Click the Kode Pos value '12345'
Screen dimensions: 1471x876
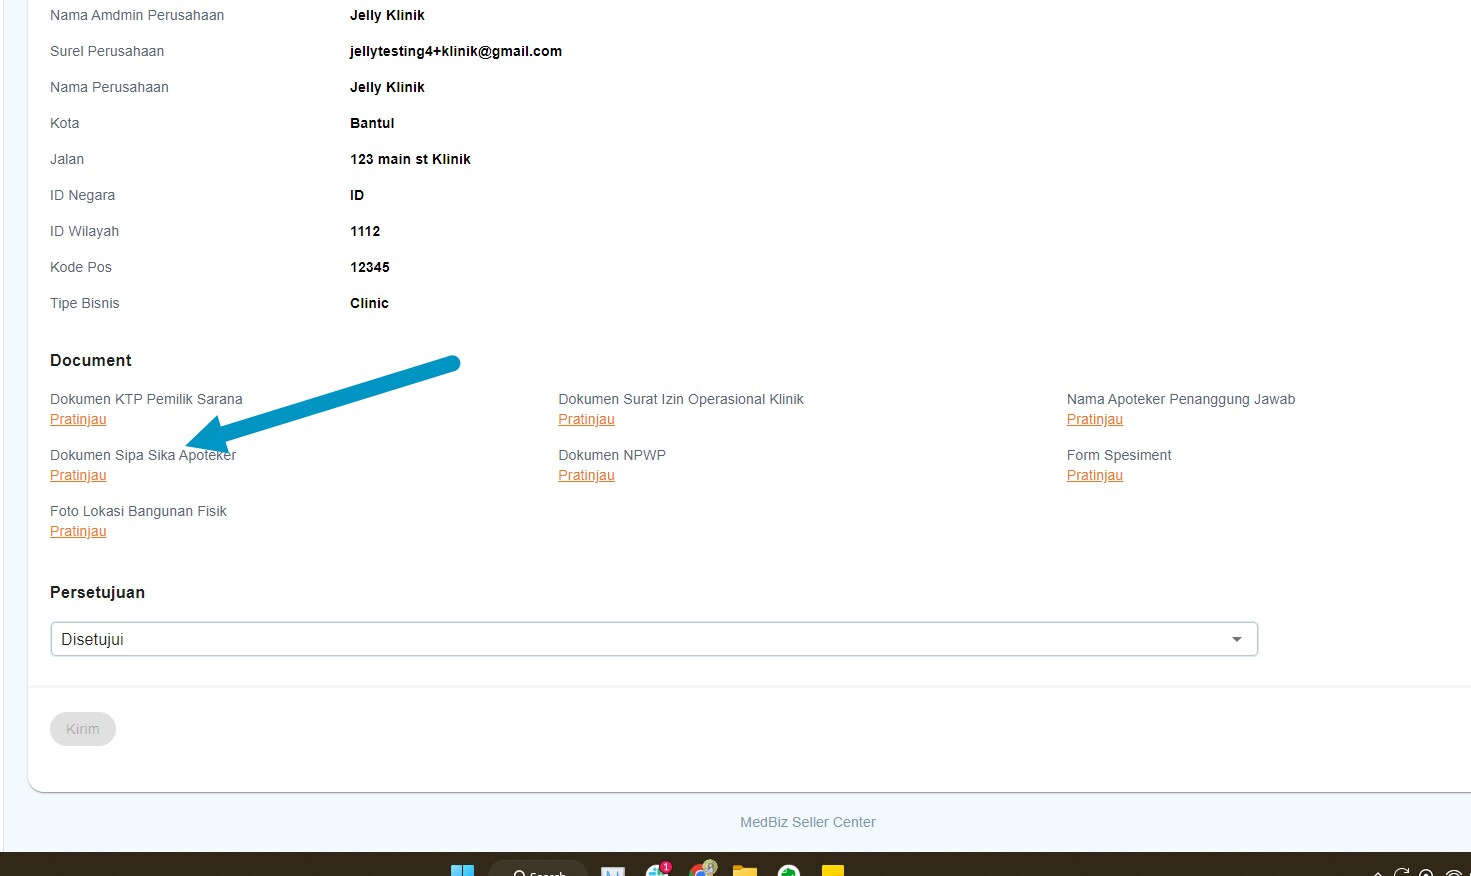tap(370, 267)
